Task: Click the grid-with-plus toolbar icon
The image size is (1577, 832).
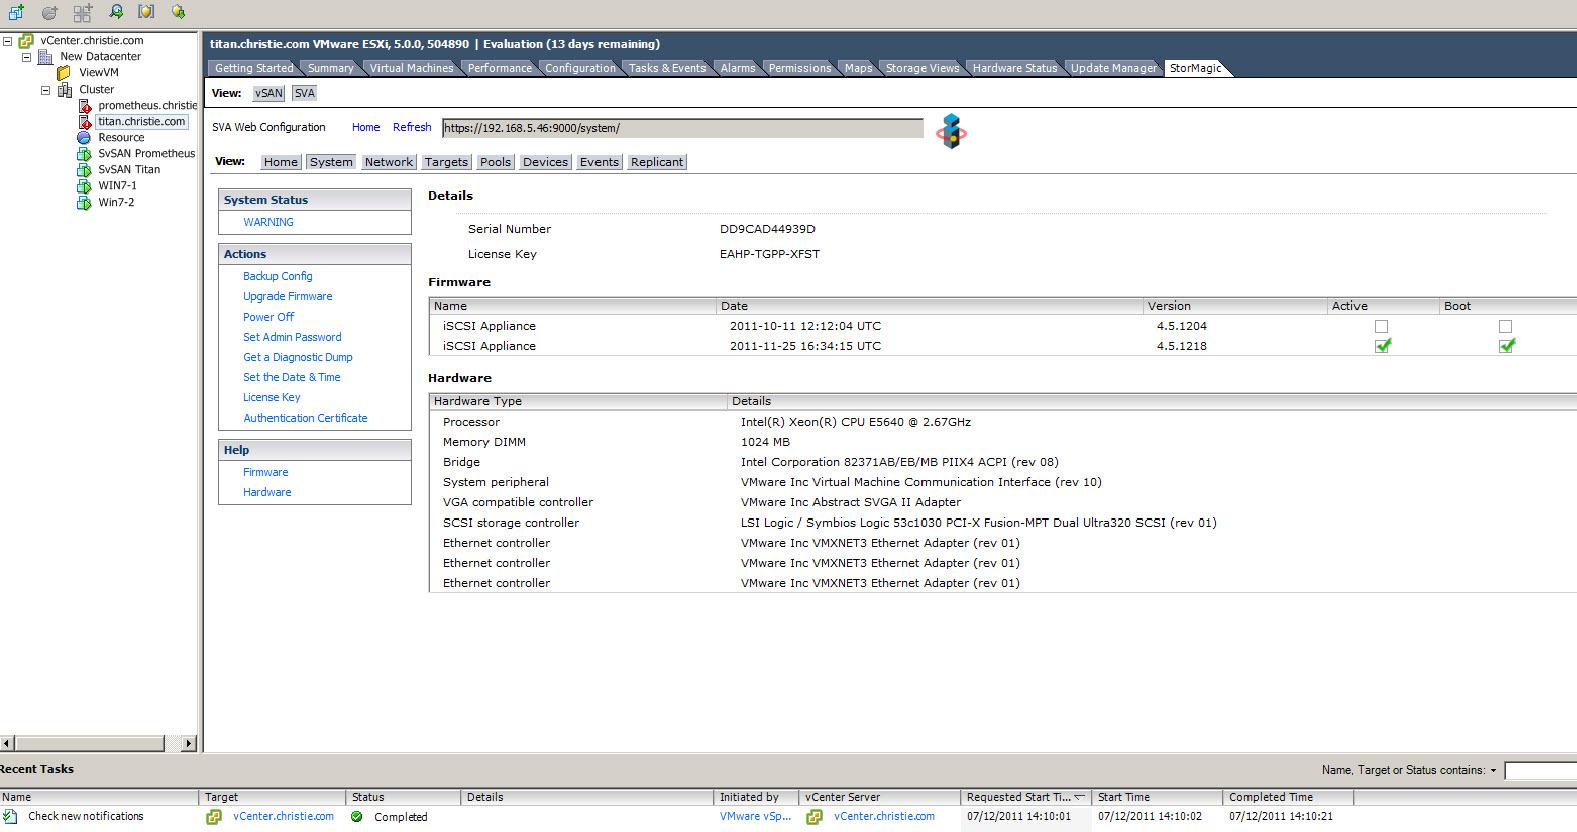Action: coord(83,13)
